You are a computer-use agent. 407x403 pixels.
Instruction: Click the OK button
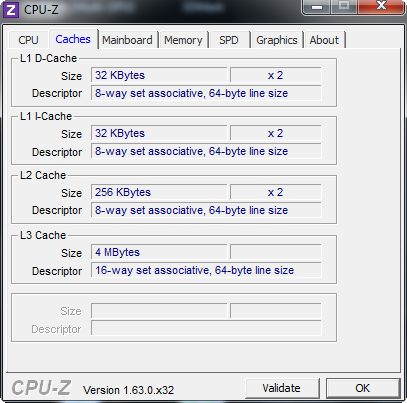363,388
